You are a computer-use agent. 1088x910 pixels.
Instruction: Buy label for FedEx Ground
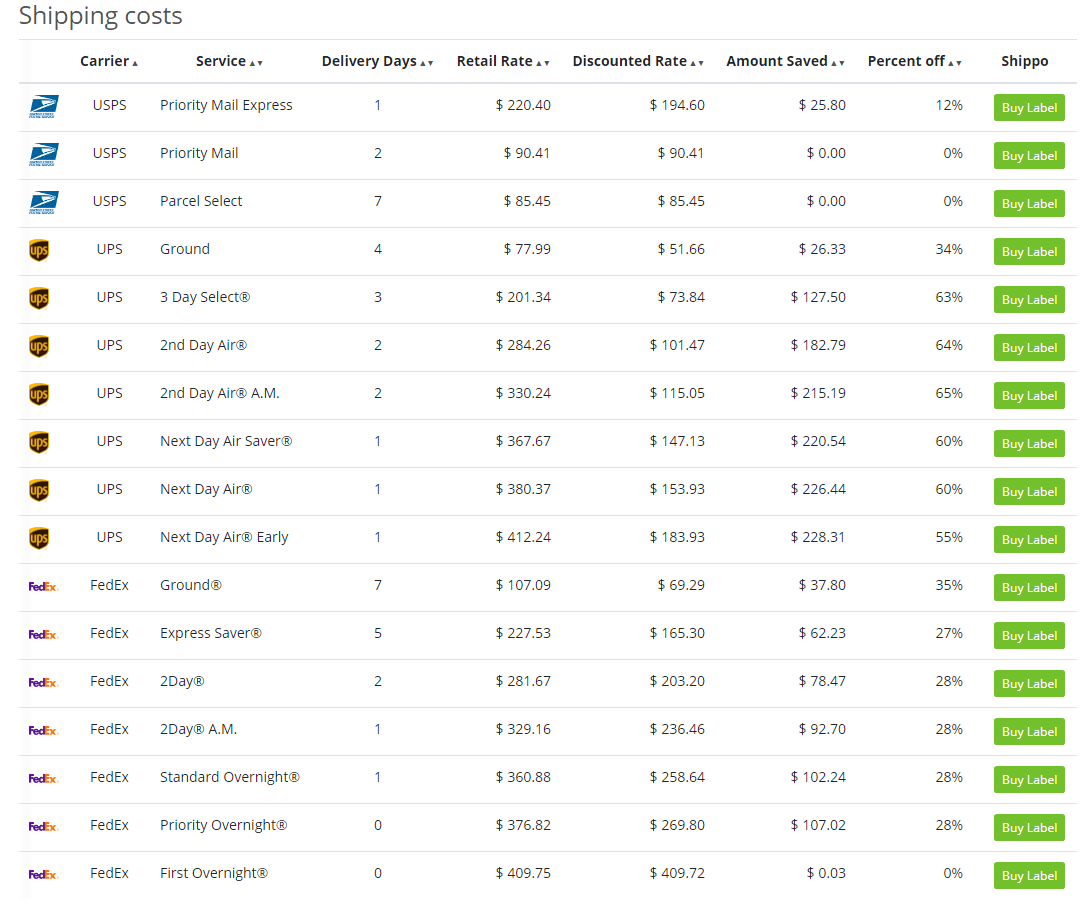(1029, 587)
